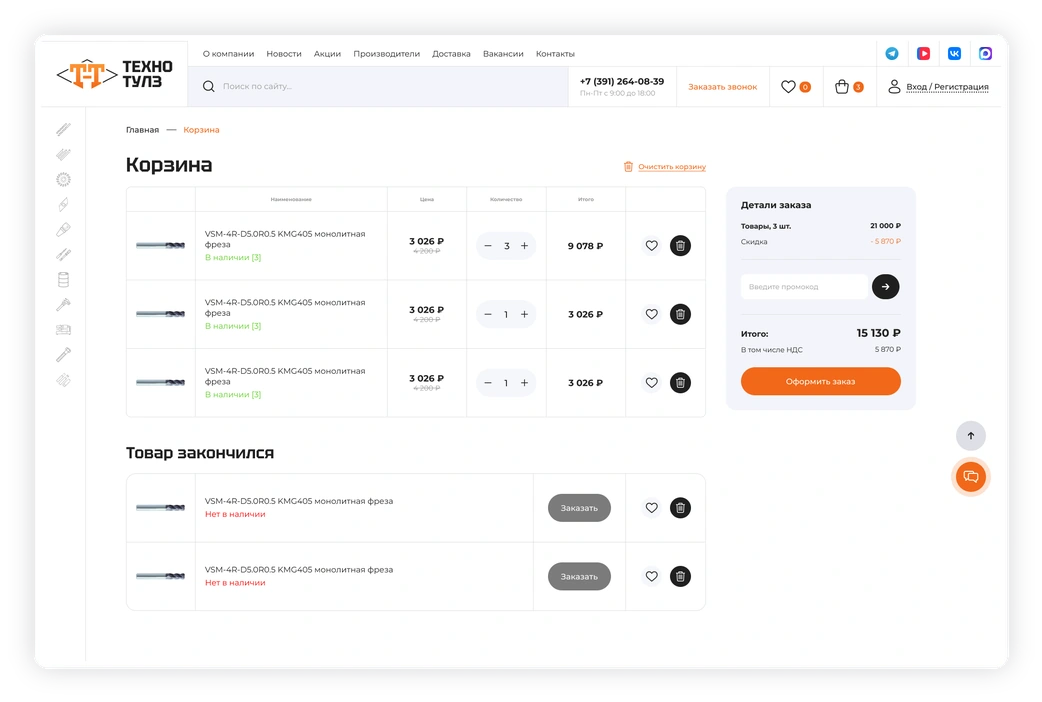
Task: Toggle favorite heart on third cart row
Action: 651,383
